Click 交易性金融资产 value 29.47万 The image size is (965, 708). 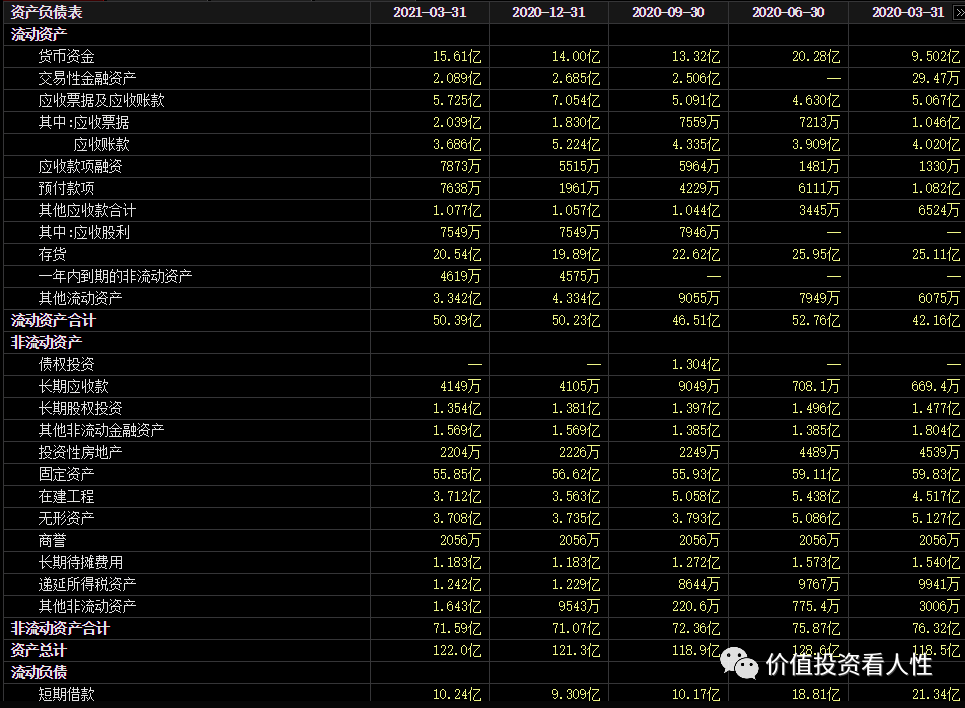pos(935,79)
